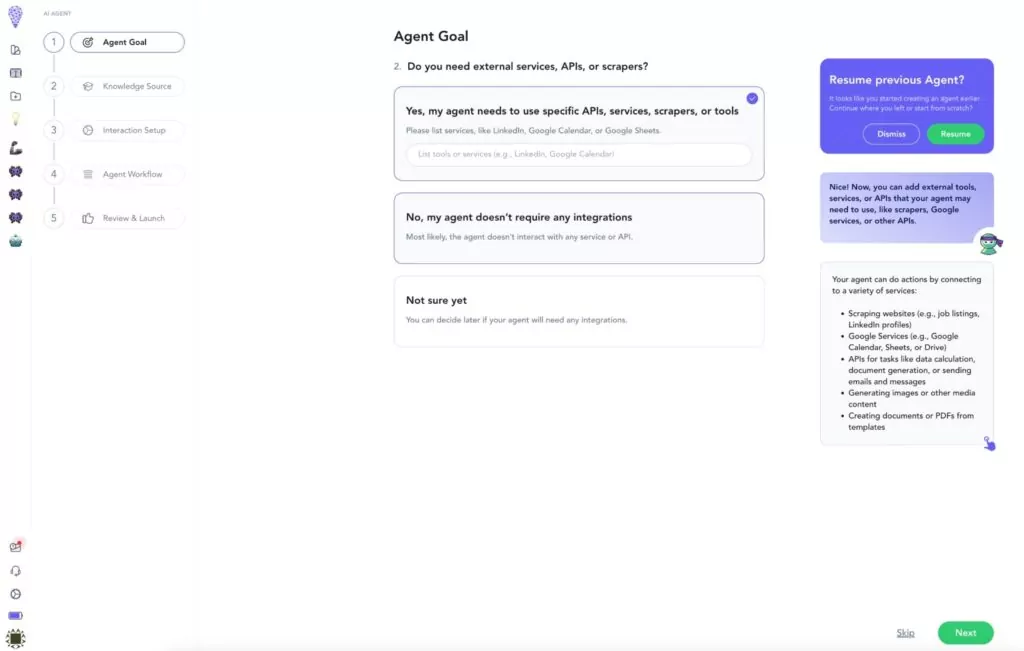Click 'You can decide later' description text

pos(516,320)
